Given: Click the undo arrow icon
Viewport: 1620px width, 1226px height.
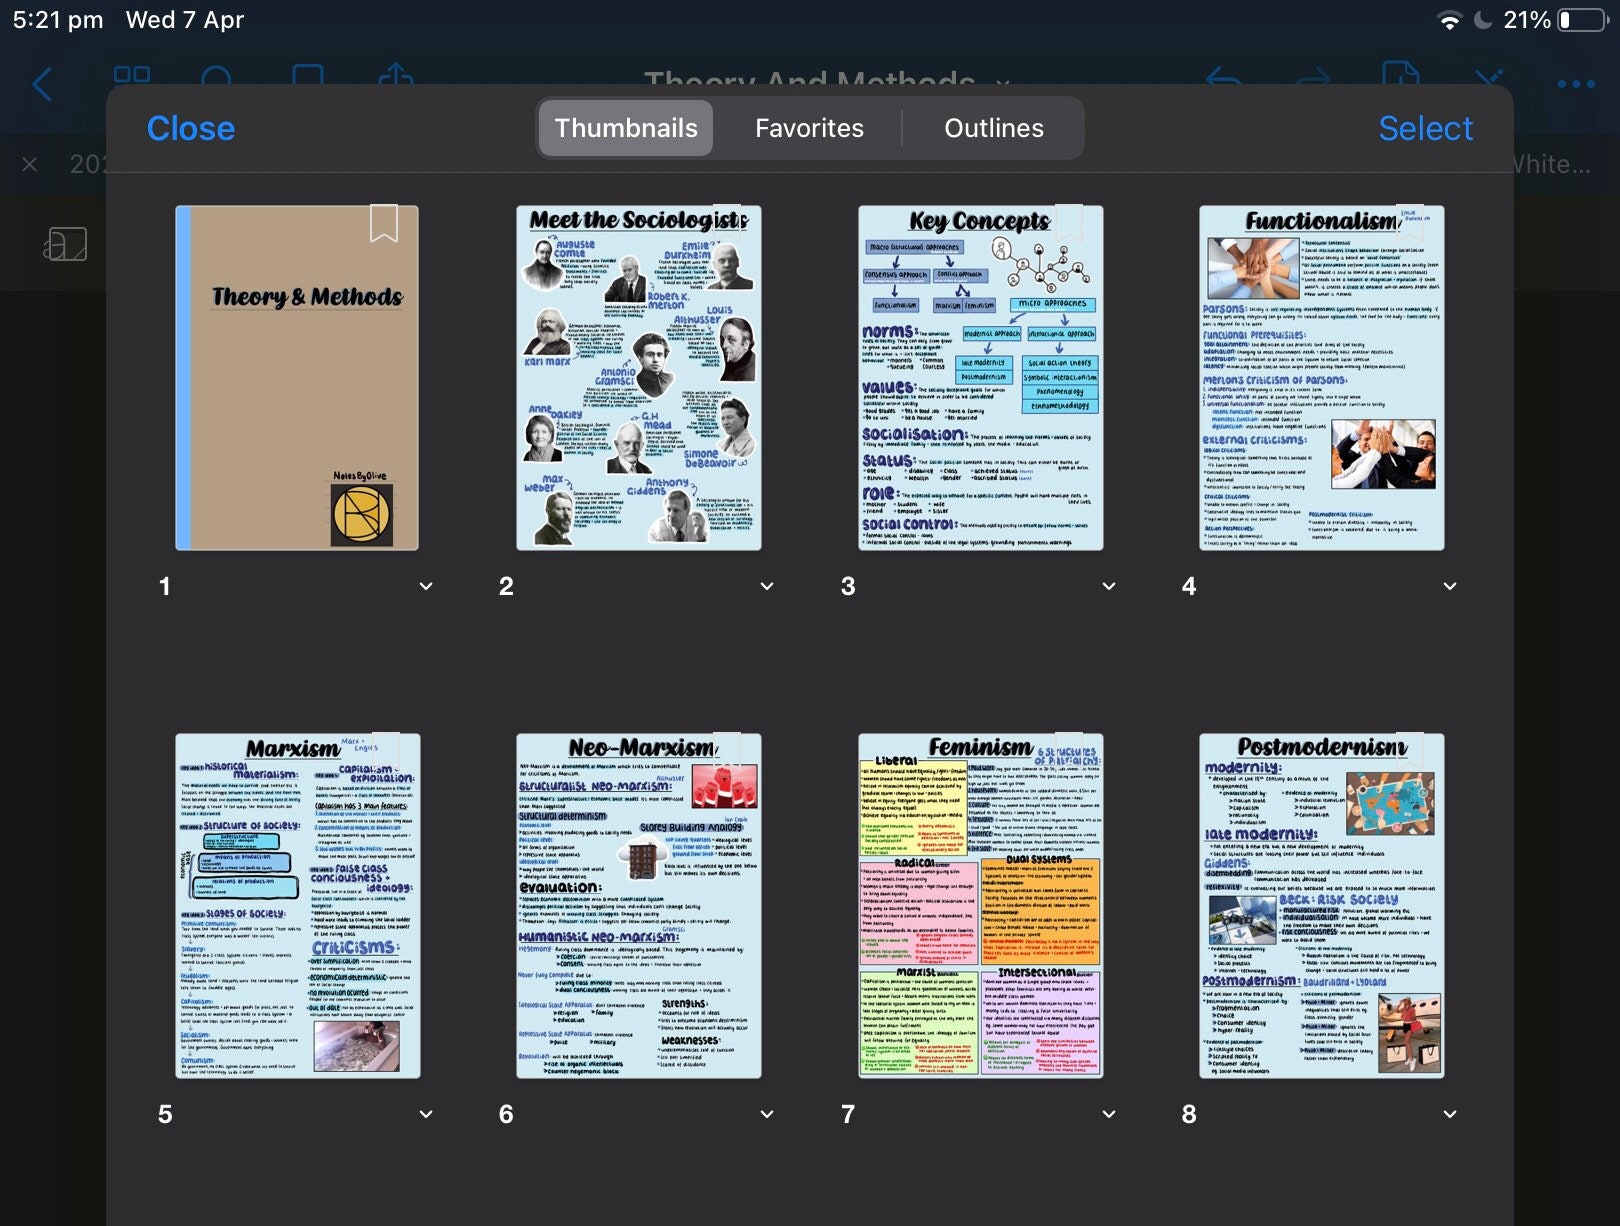Looking at the screenshot, I should pos(1224,80).
